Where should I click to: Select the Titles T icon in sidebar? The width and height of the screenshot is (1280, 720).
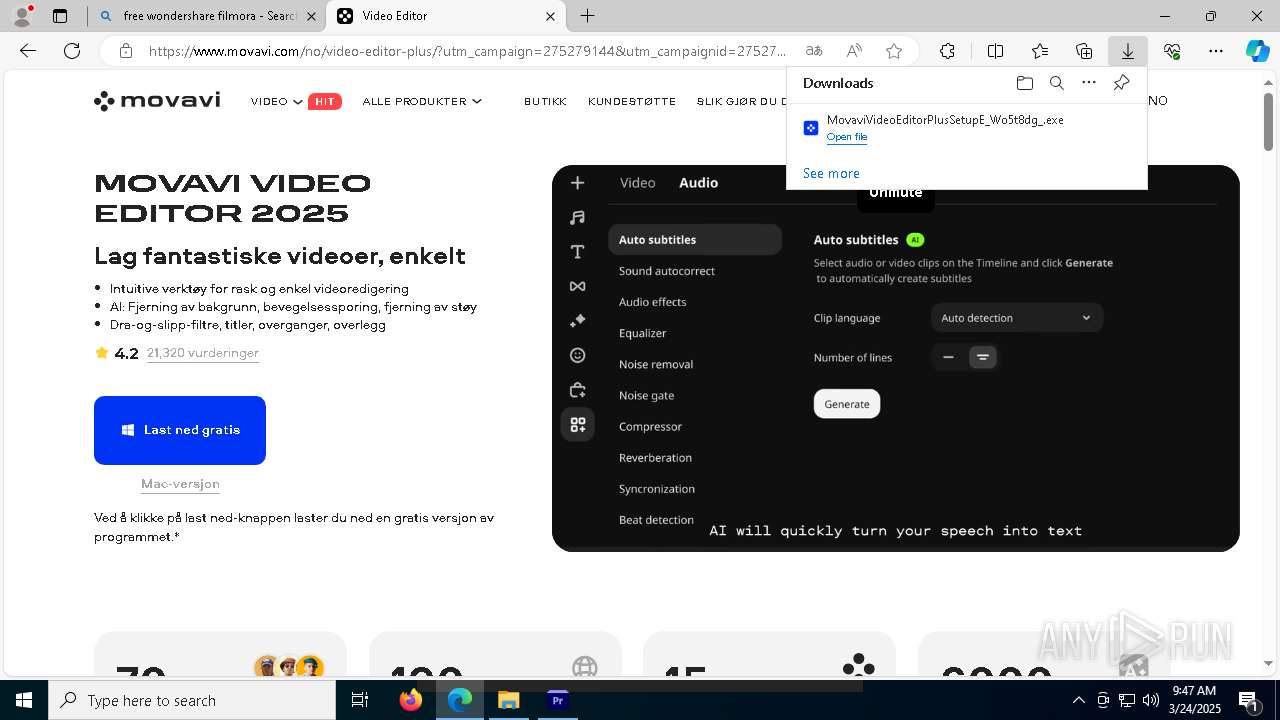(x=577, y=252)
